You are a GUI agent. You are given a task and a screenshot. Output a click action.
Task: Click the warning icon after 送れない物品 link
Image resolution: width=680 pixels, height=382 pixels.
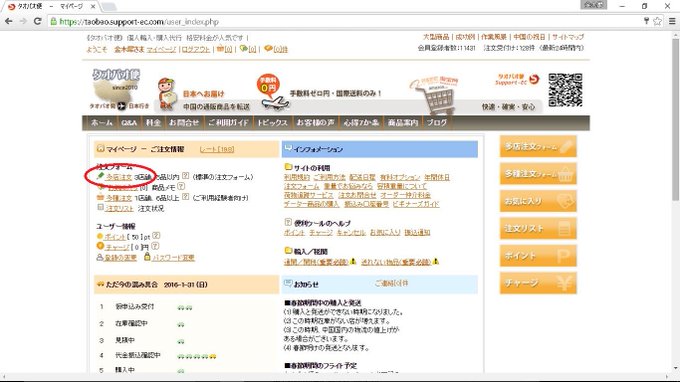coord(435,261)
